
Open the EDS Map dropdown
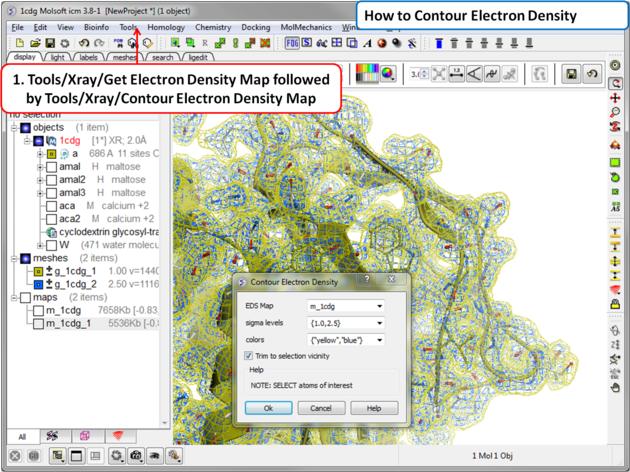(345, 306)
